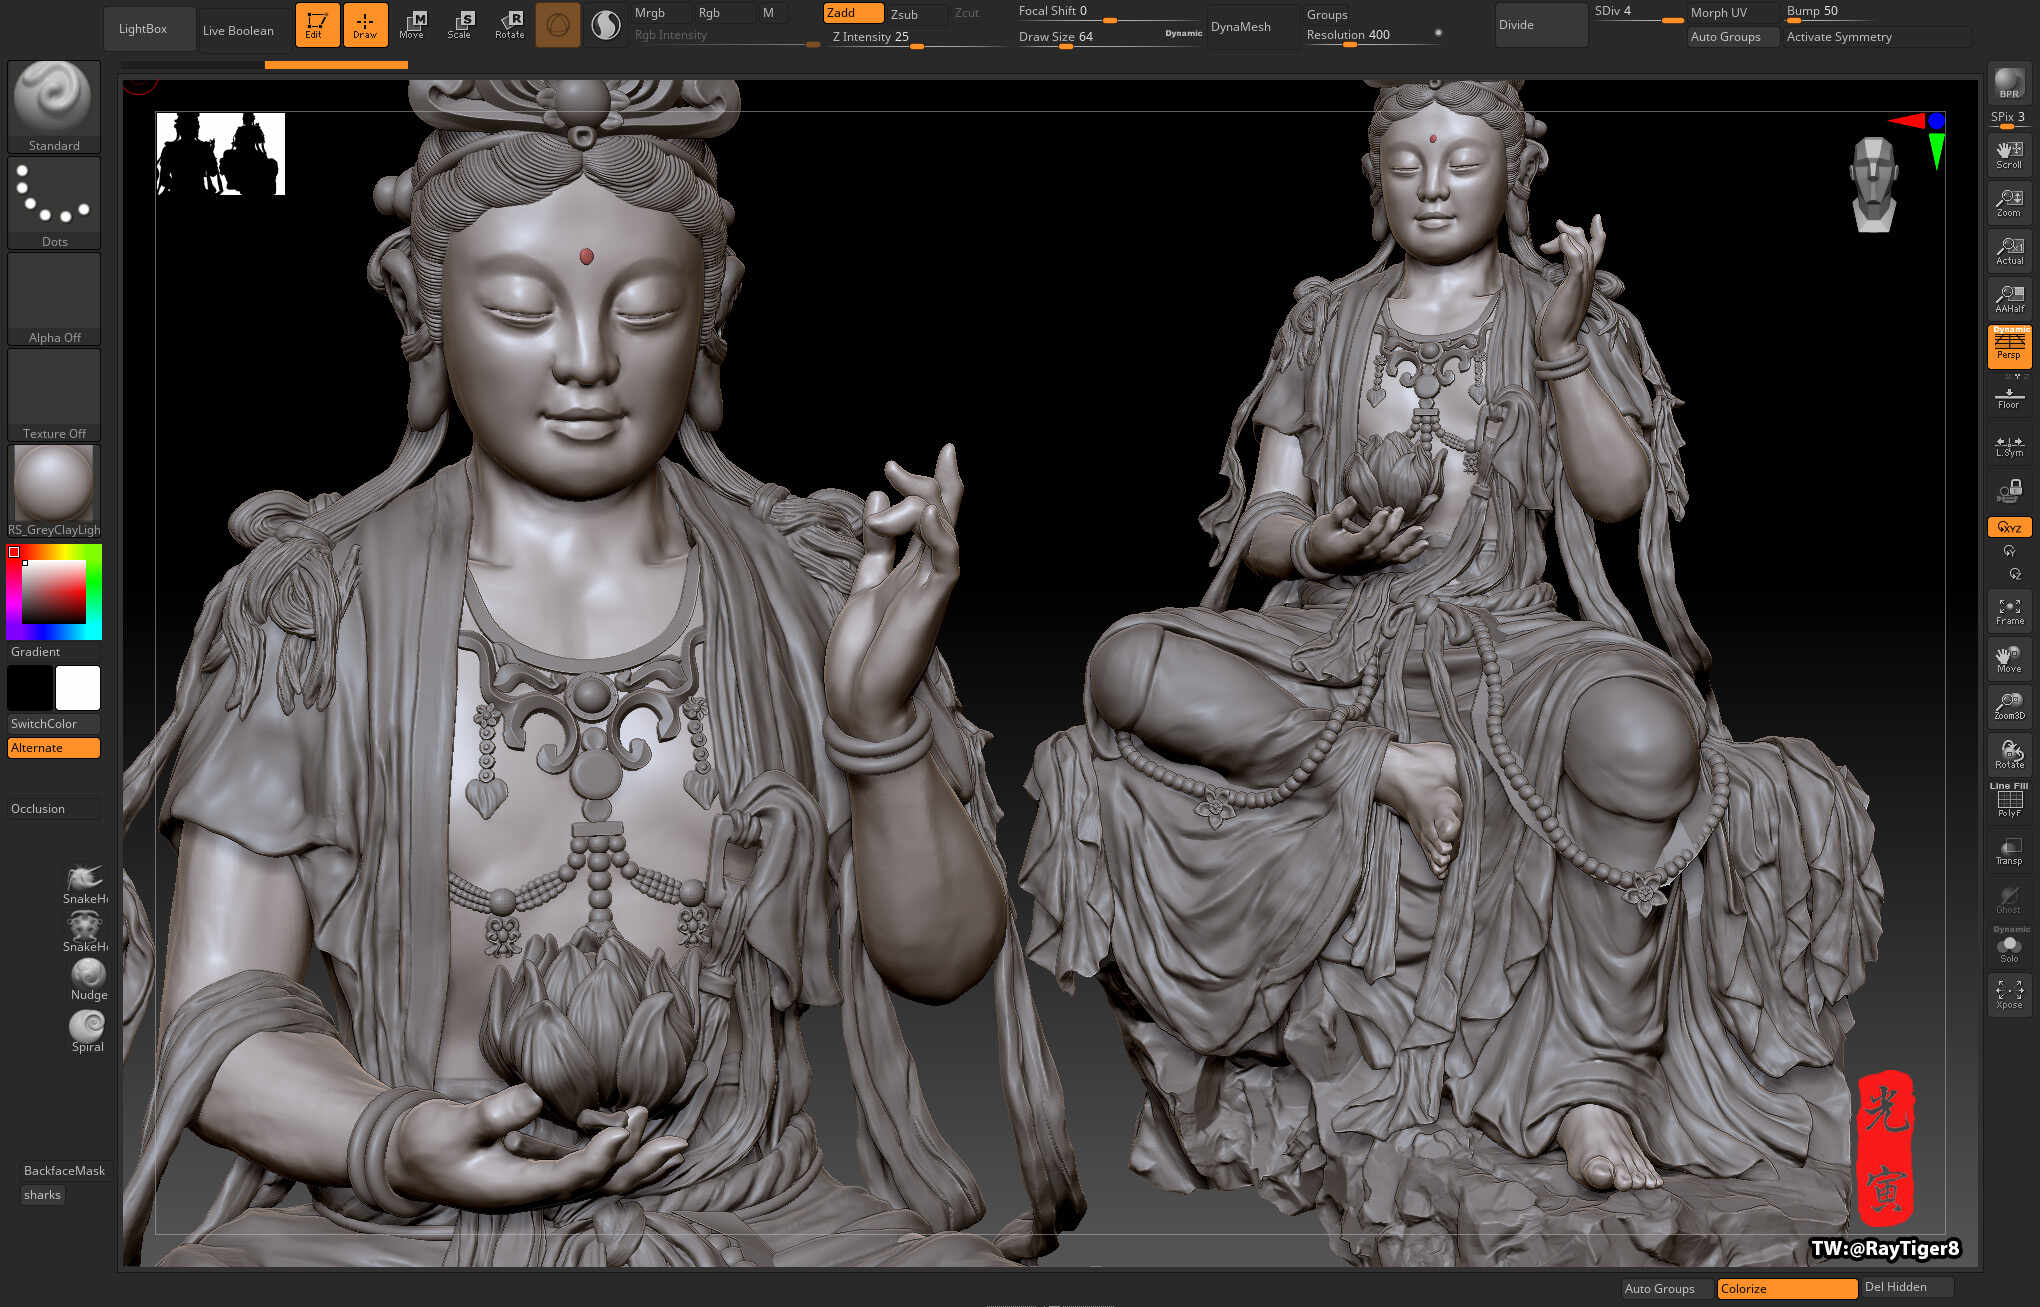
Task: Select the black secondary color swatch
Action: (30, 688)
